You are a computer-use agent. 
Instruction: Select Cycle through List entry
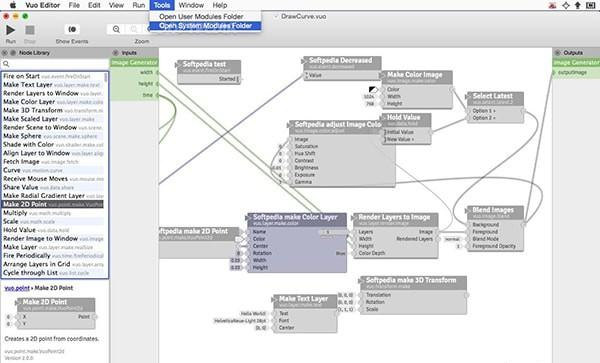(x=53, y=273)
